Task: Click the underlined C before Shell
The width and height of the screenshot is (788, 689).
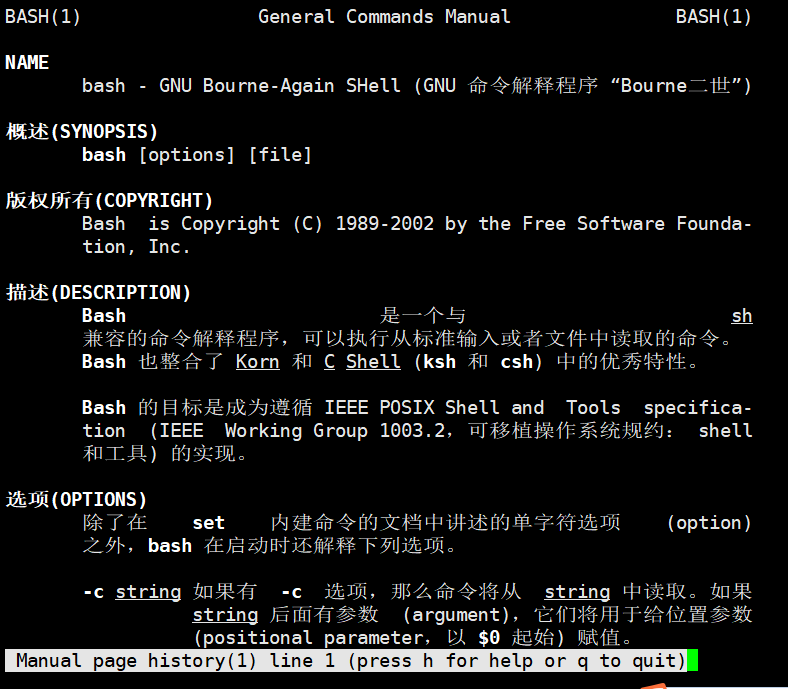Action: click(329, 362)
